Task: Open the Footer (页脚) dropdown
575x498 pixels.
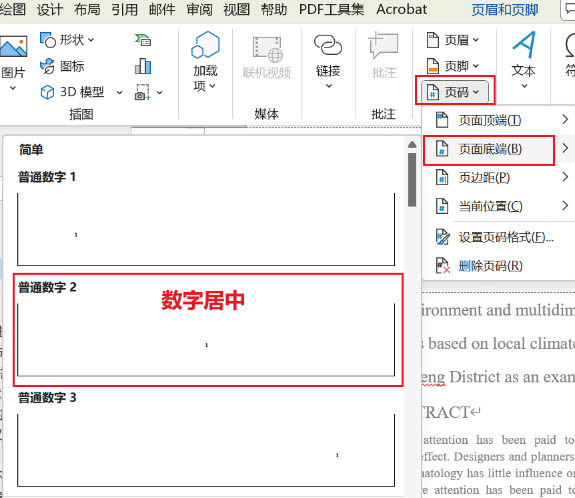Action: (453, 66)
